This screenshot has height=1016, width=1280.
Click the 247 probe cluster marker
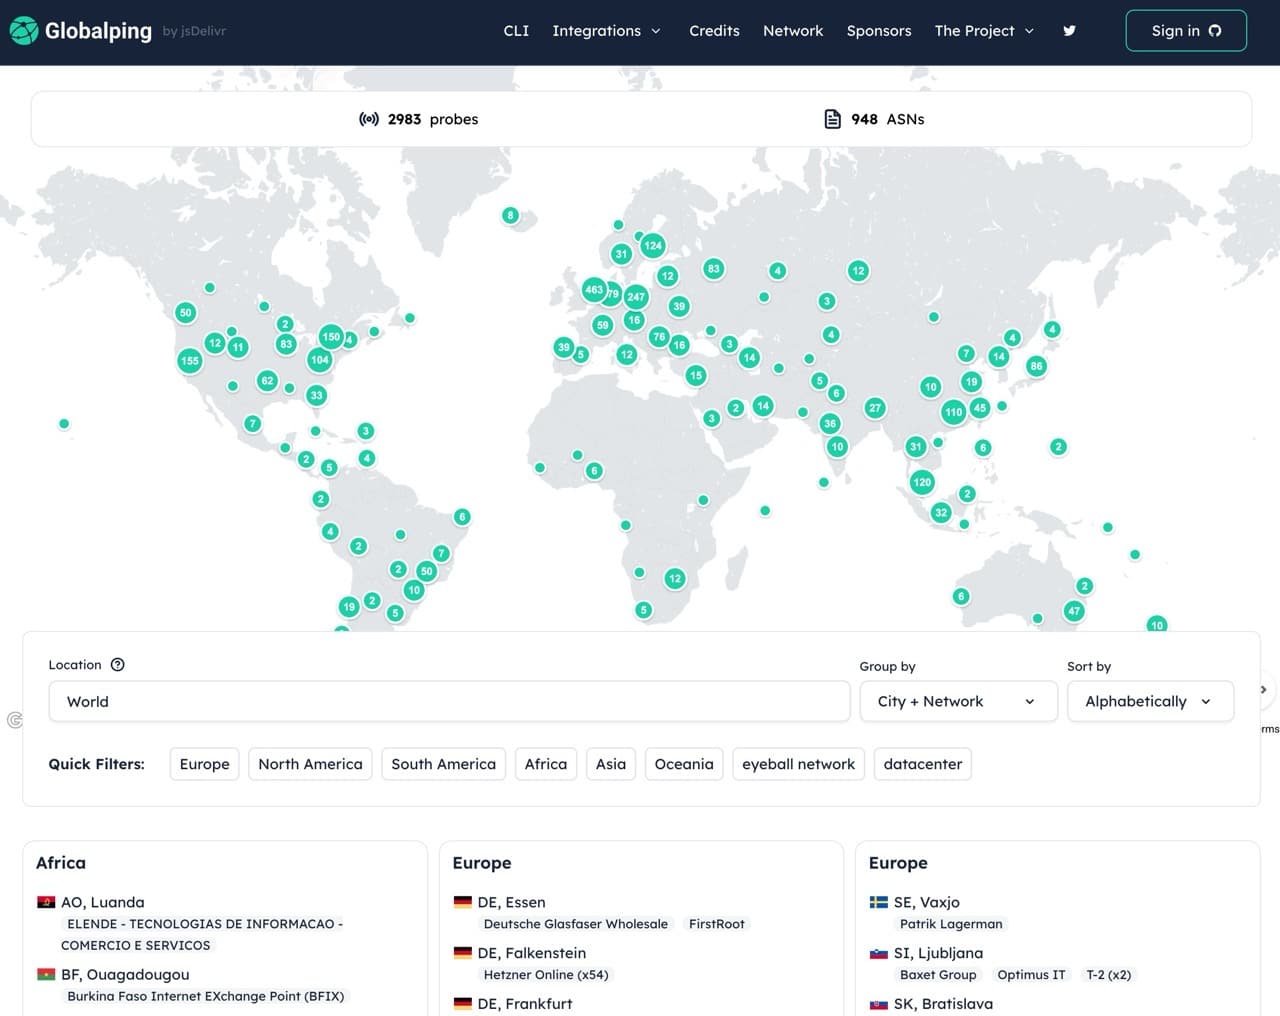coord(636,297)
